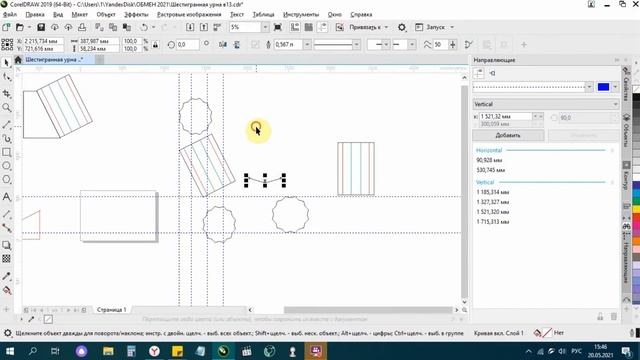Click the Print icon

82,27
